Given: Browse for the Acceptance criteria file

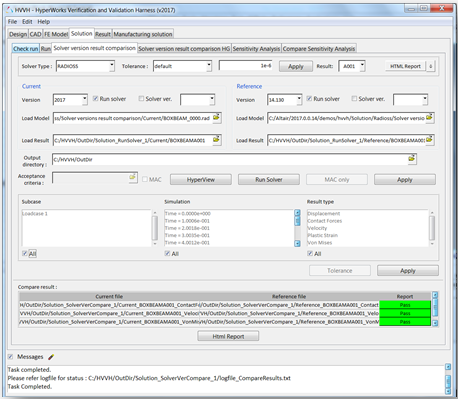Looking at the screenshot, I should 133,177.
